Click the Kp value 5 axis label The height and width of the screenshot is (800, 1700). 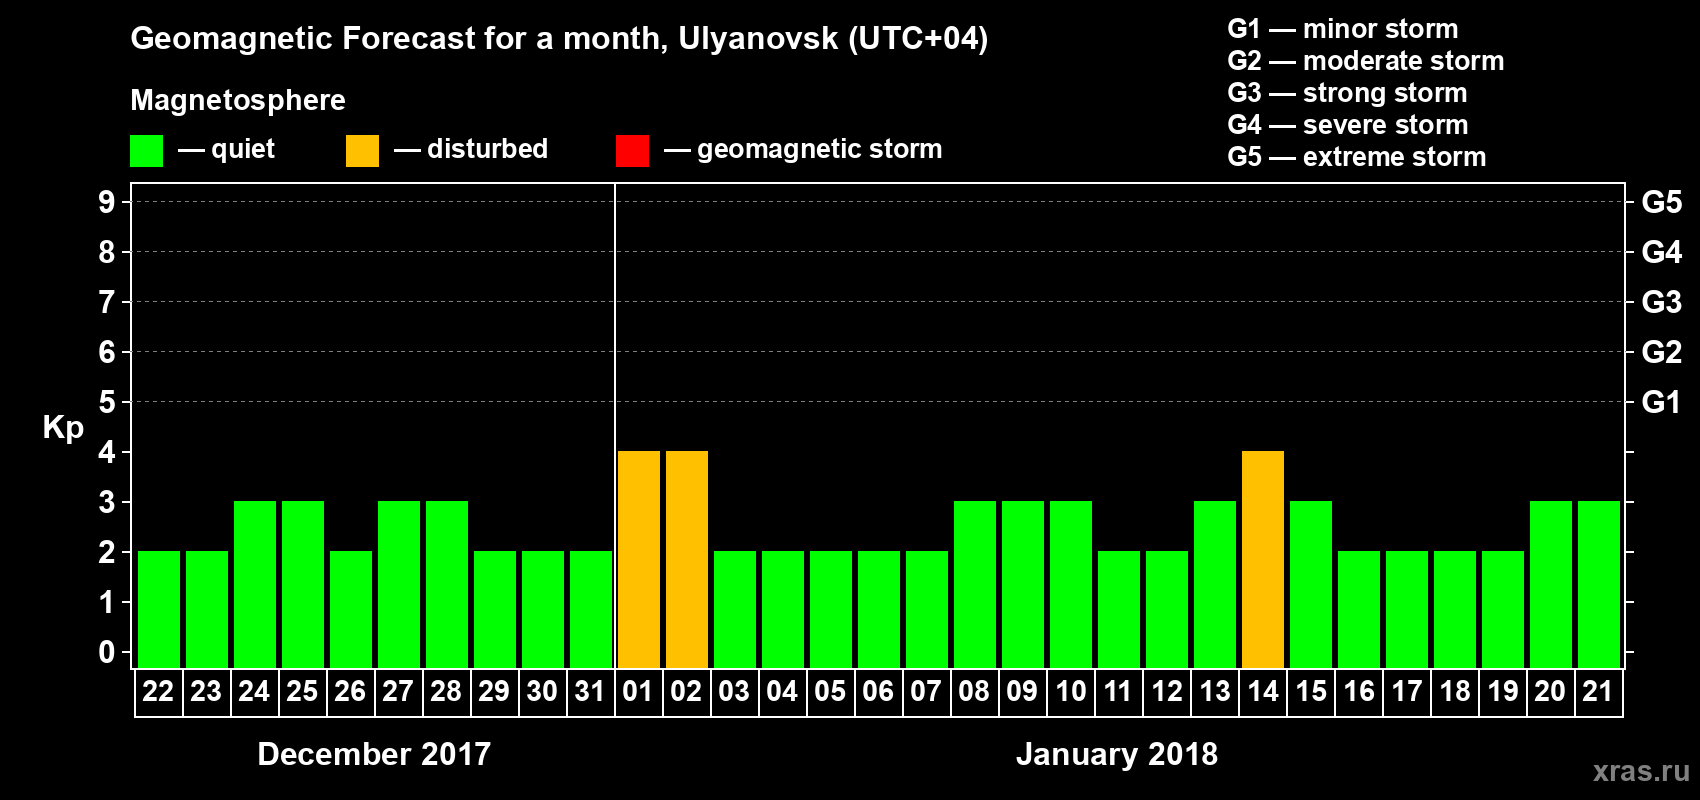point(107,402)
